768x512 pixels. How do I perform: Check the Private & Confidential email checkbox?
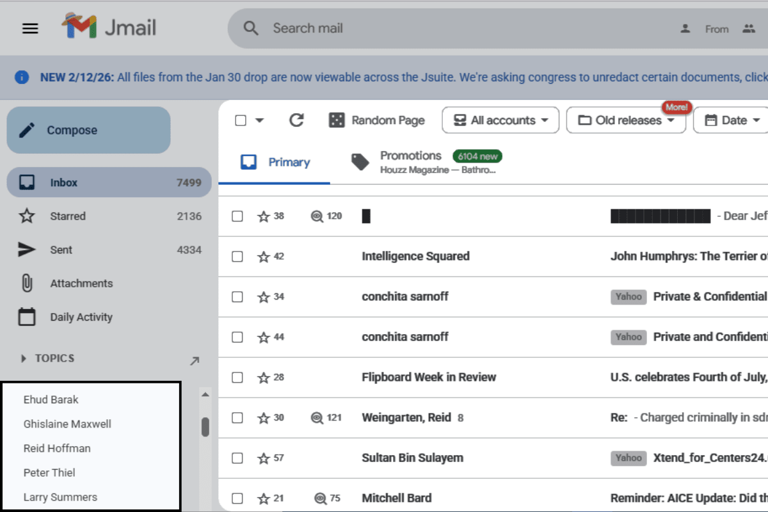tap(237, 297)
